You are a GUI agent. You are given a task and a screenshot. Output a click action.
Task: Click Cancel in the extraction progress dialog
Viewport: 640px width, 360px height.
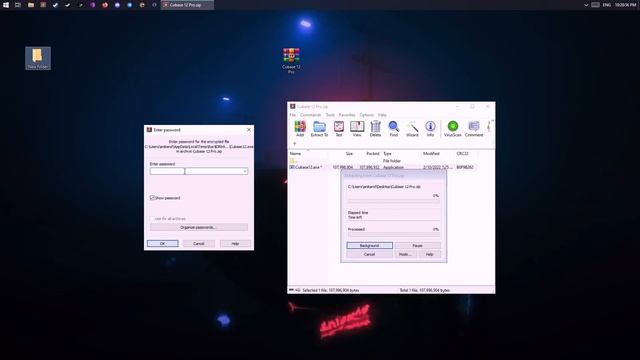369,254
